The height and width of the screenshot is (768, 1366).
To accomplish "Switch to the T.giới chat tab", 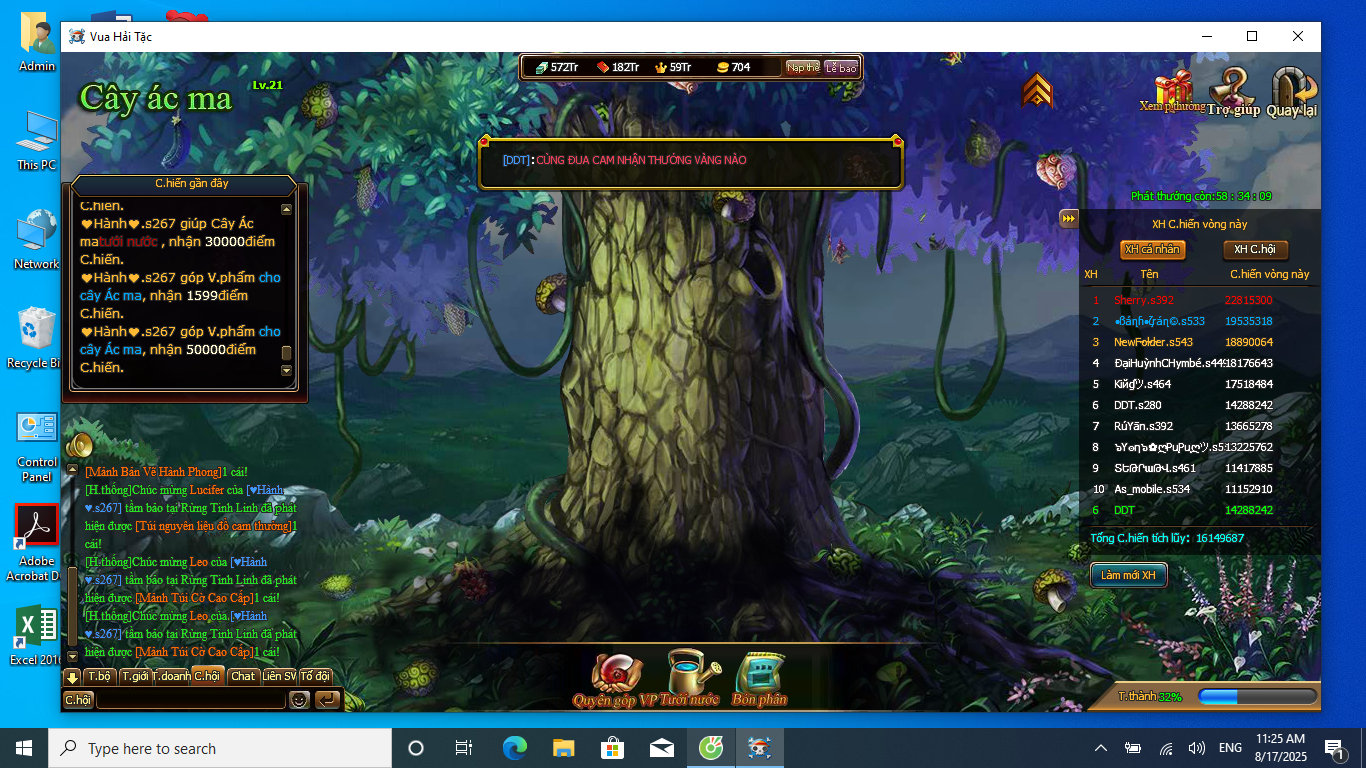I will 135,676.
